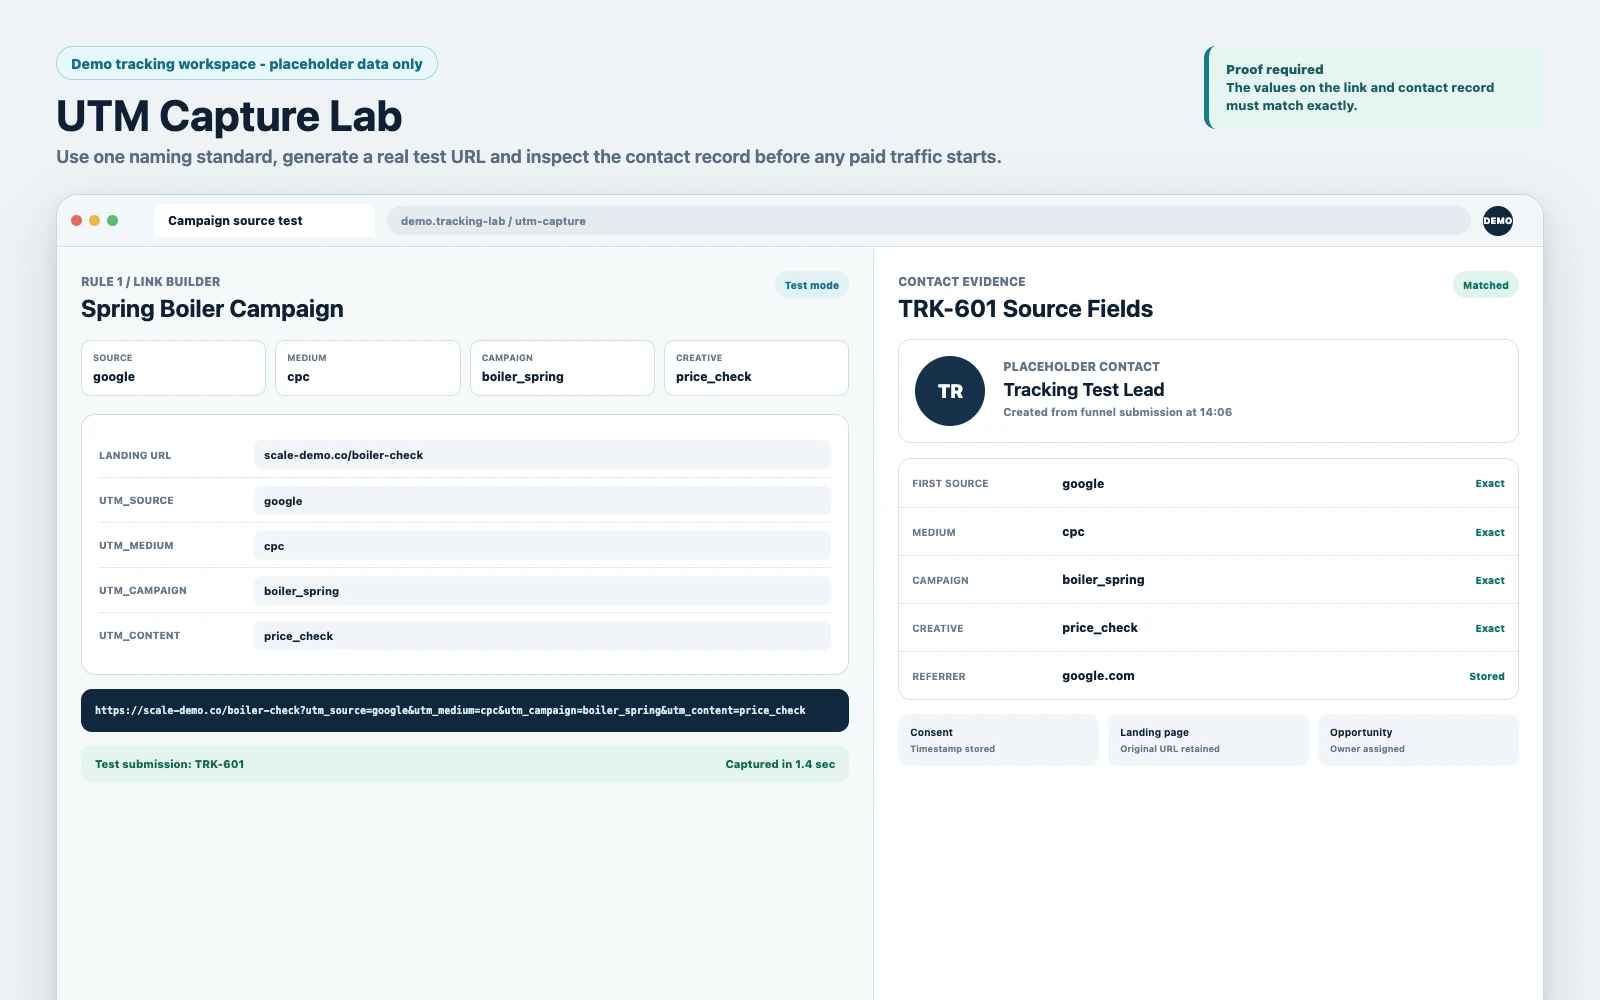Click the Tracking Test Lead name
Screen dimensions: 1600x1000
pos(1084,390)
